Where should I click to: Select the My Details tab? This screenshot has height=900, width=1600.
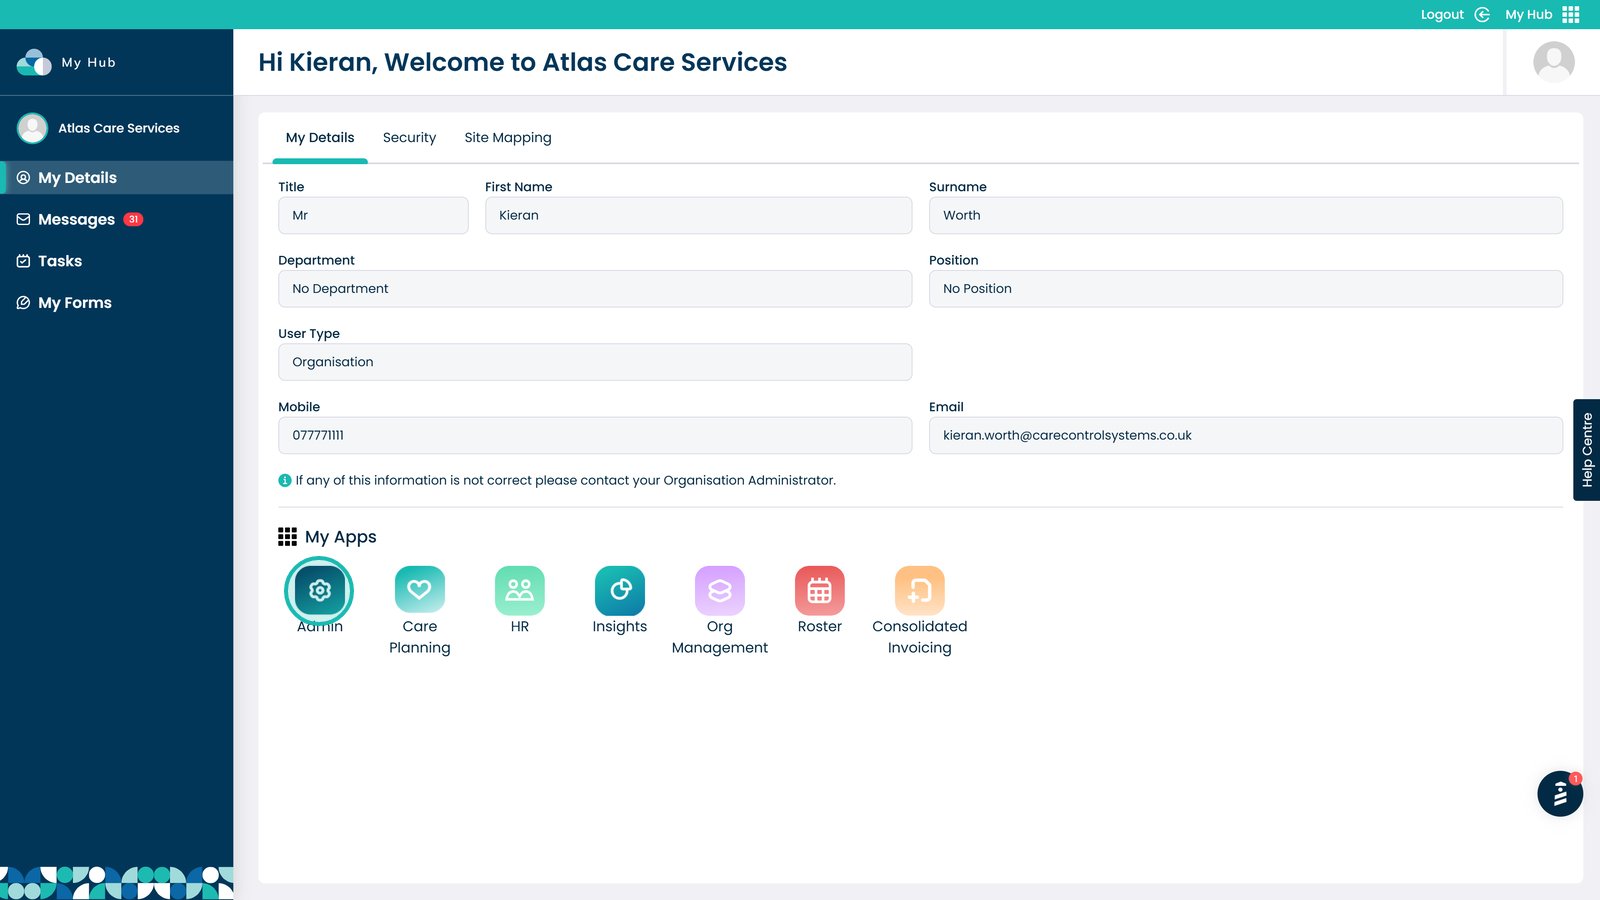tap(320, 138)
